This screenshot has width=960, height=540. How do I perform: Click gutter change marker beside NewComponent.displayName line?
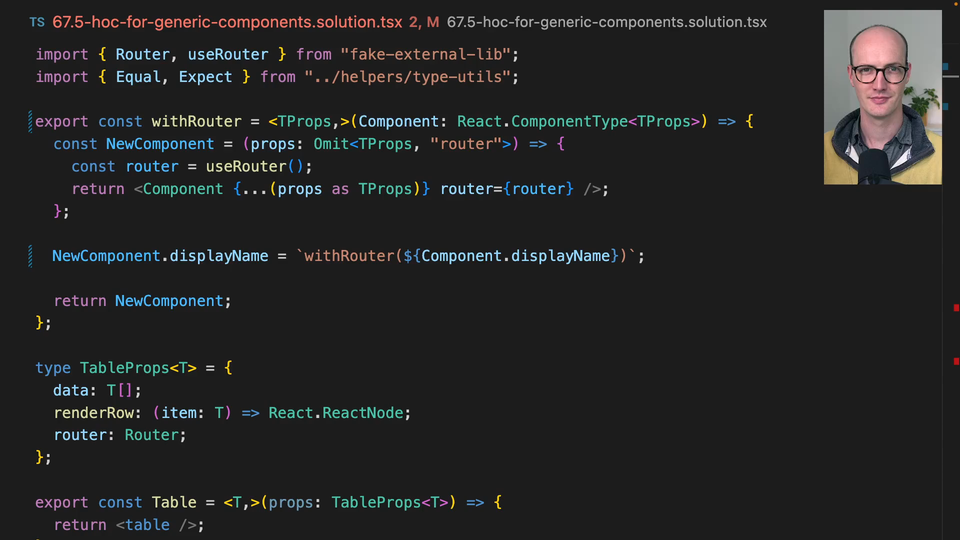click(31, 256)
